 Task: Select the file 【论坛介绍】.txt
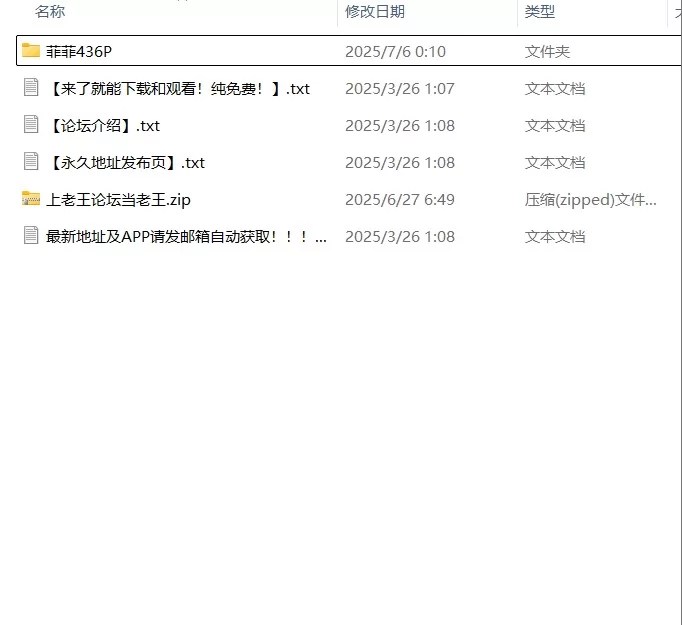coord(104,126)
